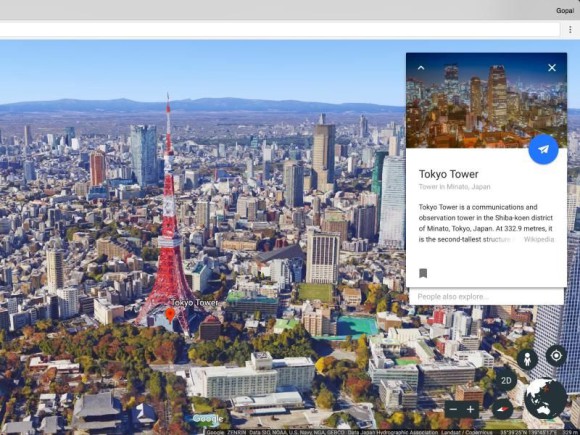Select the Tokyo Tower card title
580x435 pixels.
click(x=448, y=174)
